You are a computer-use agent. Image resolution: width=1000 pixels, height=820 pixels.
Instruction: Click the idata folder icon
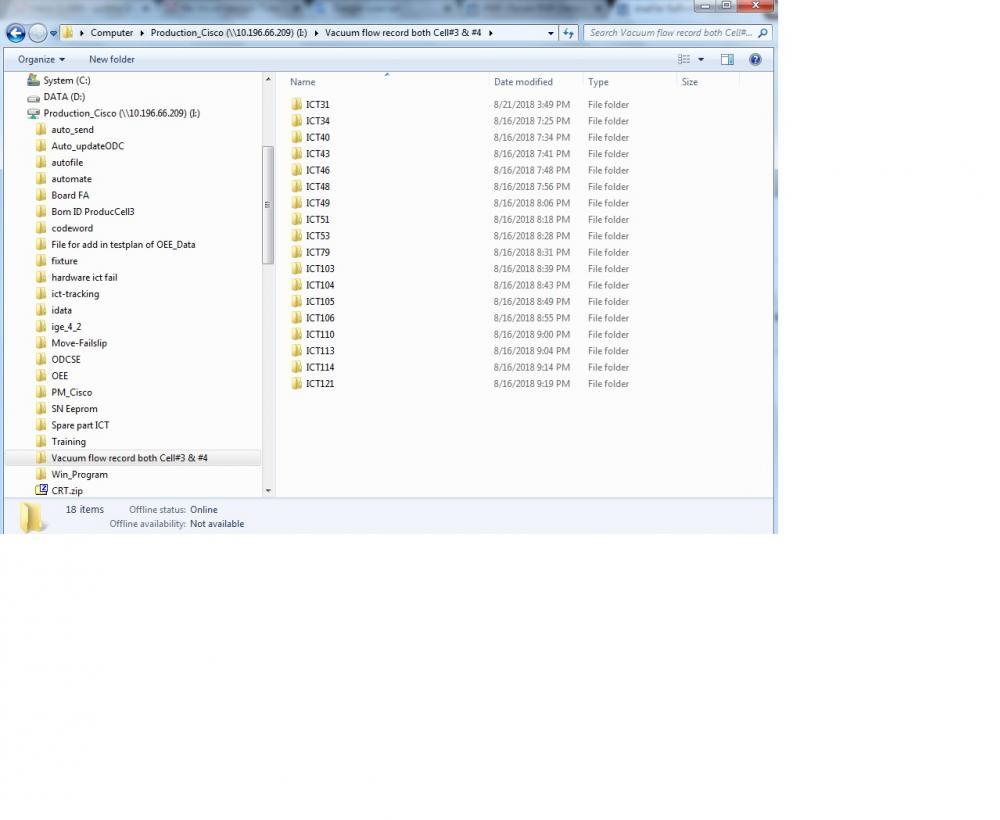(x=41, y=311)
